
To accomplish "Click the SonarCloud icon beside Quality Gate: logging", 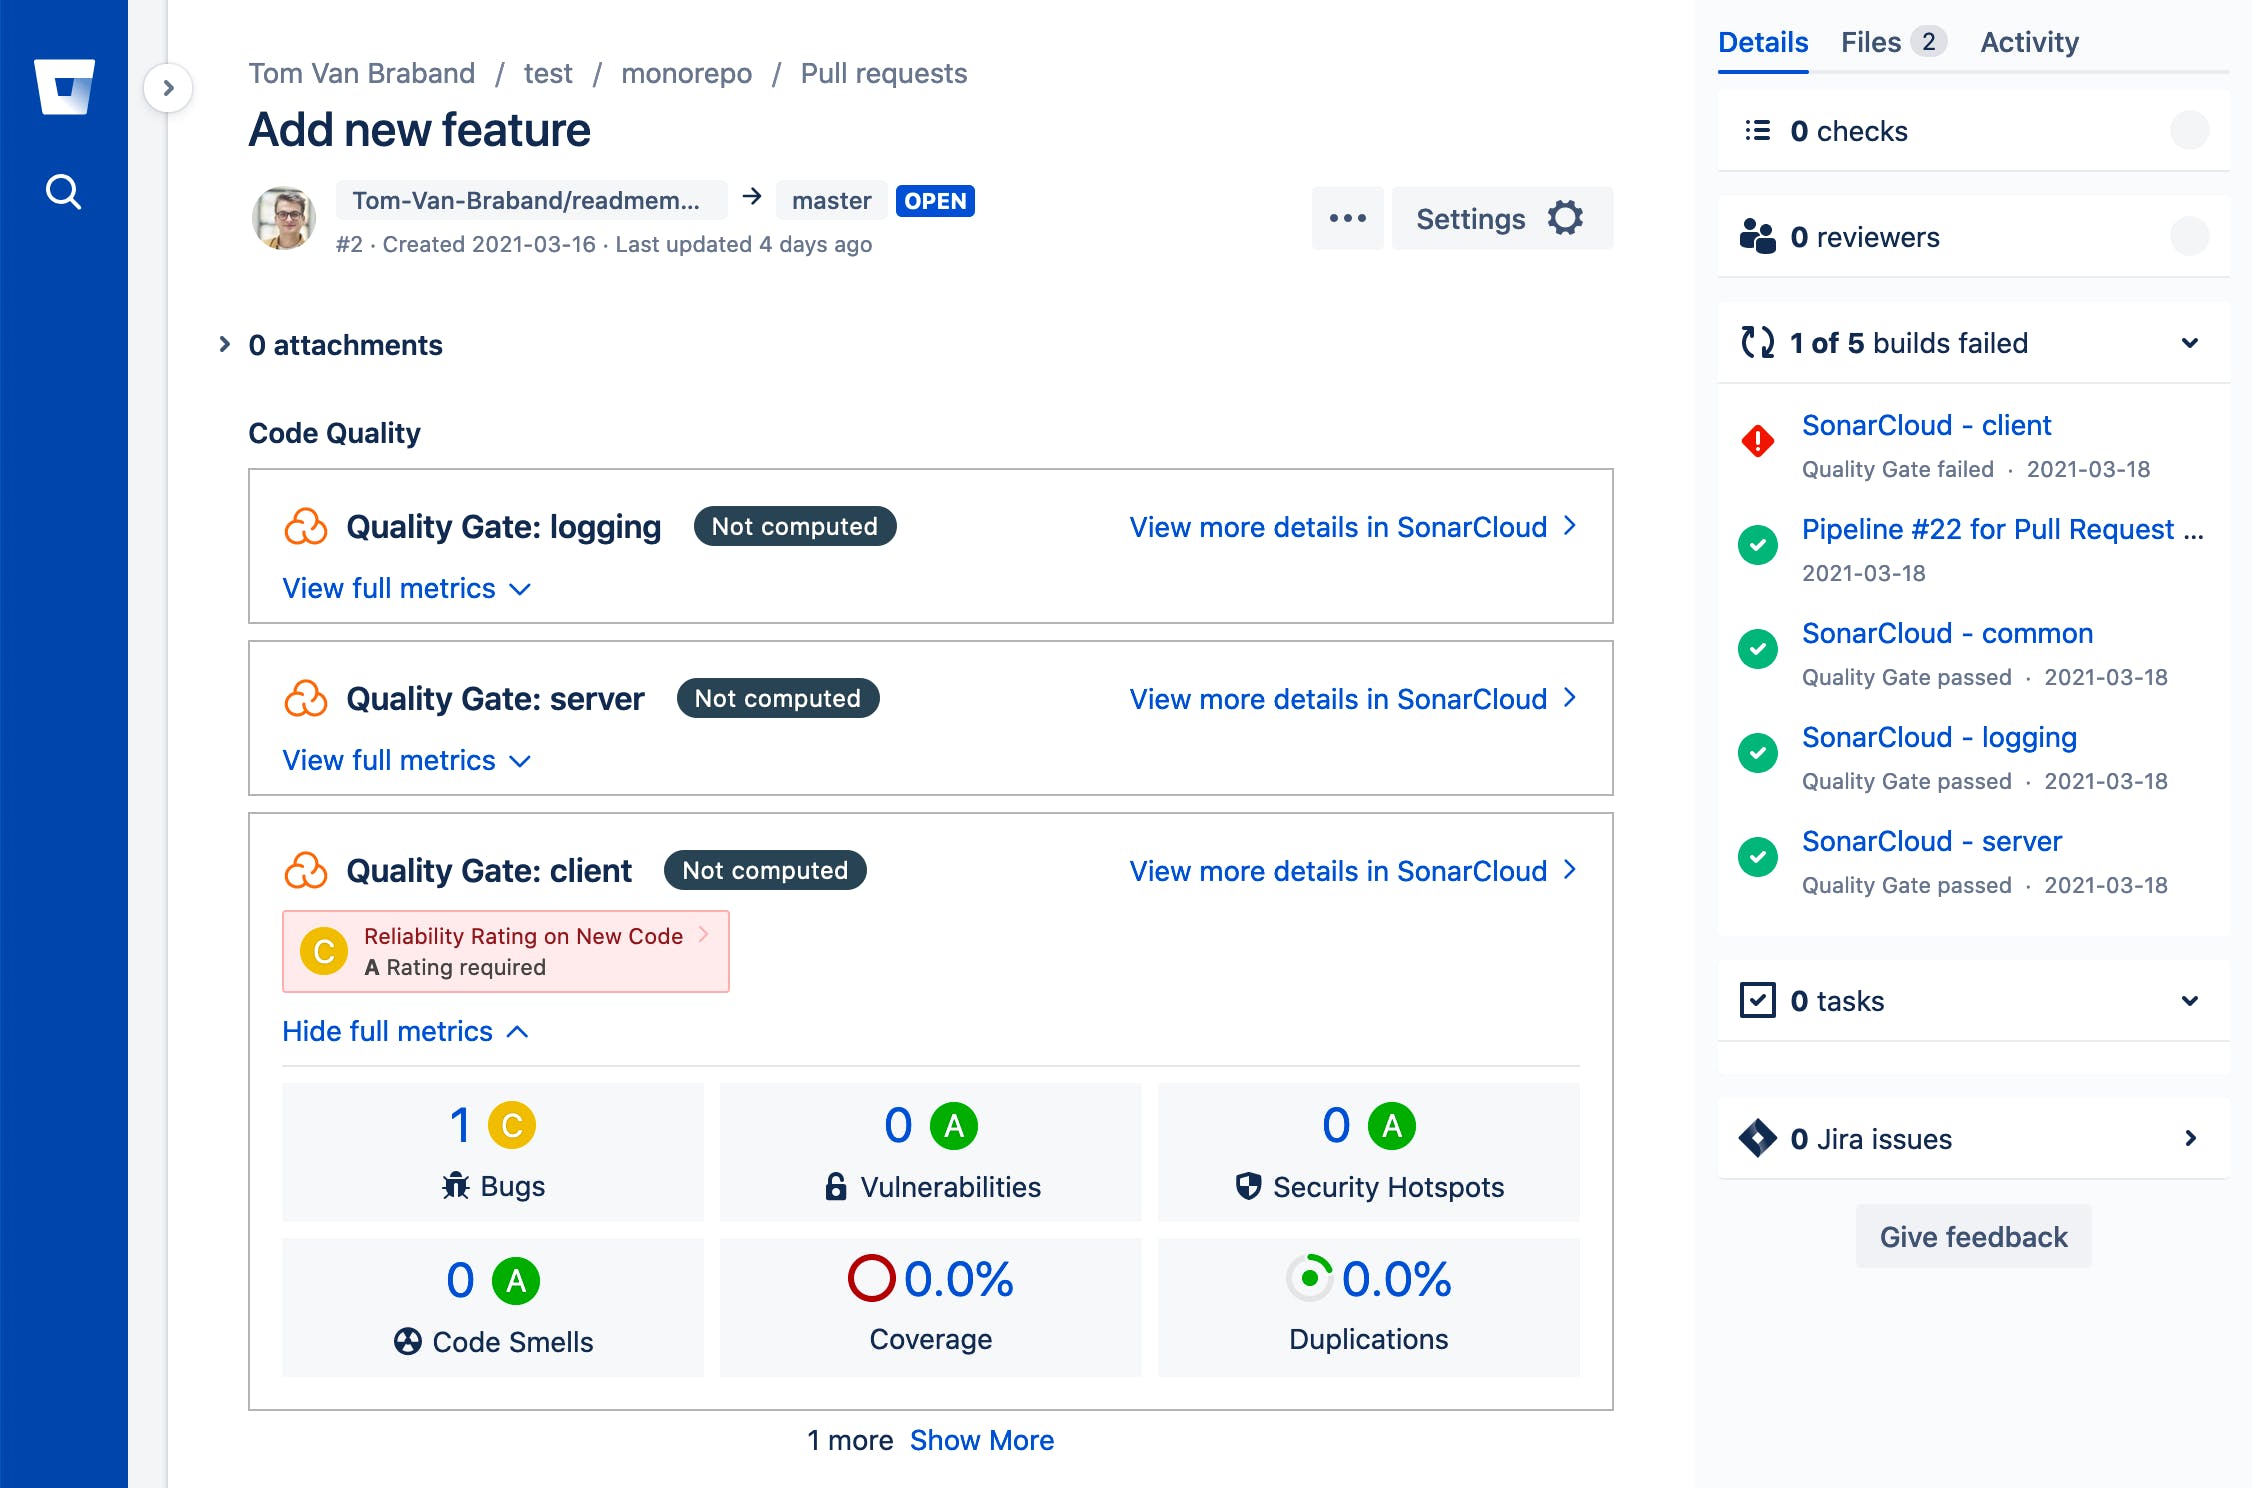I will pos(306,526).
